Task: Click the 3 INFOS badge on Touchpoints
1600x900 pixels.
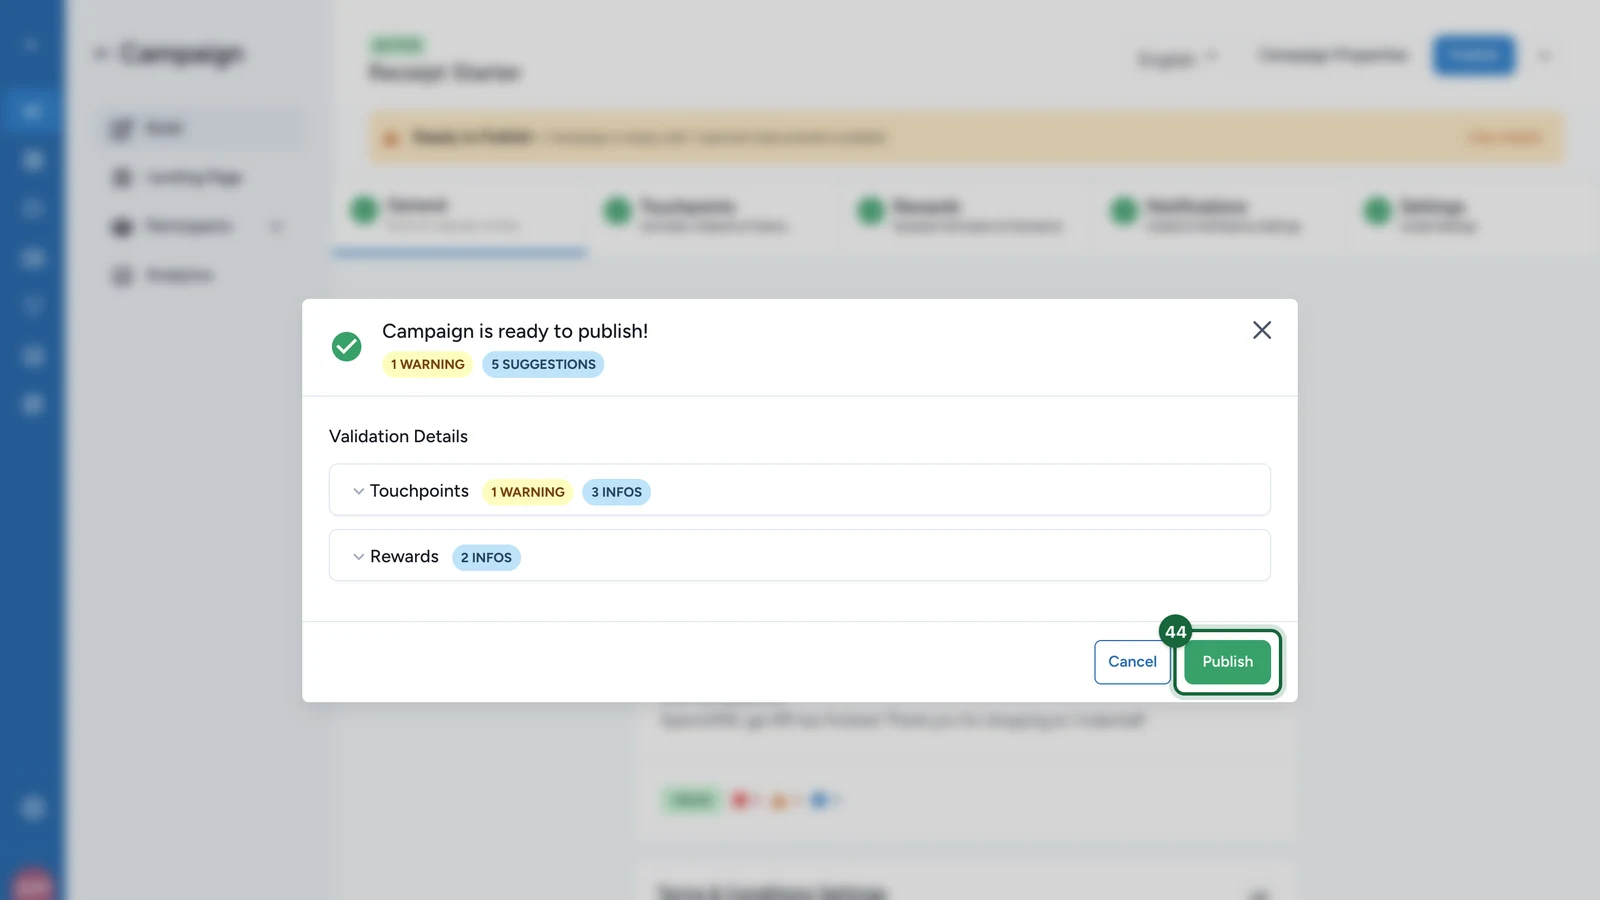Action: pyautogui.click(x=616, y=492)
